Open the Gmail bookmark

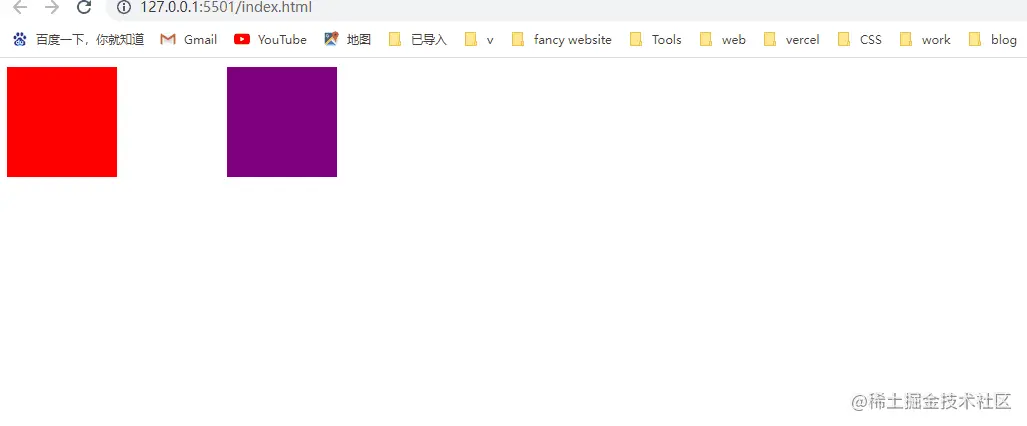point(189,39)
